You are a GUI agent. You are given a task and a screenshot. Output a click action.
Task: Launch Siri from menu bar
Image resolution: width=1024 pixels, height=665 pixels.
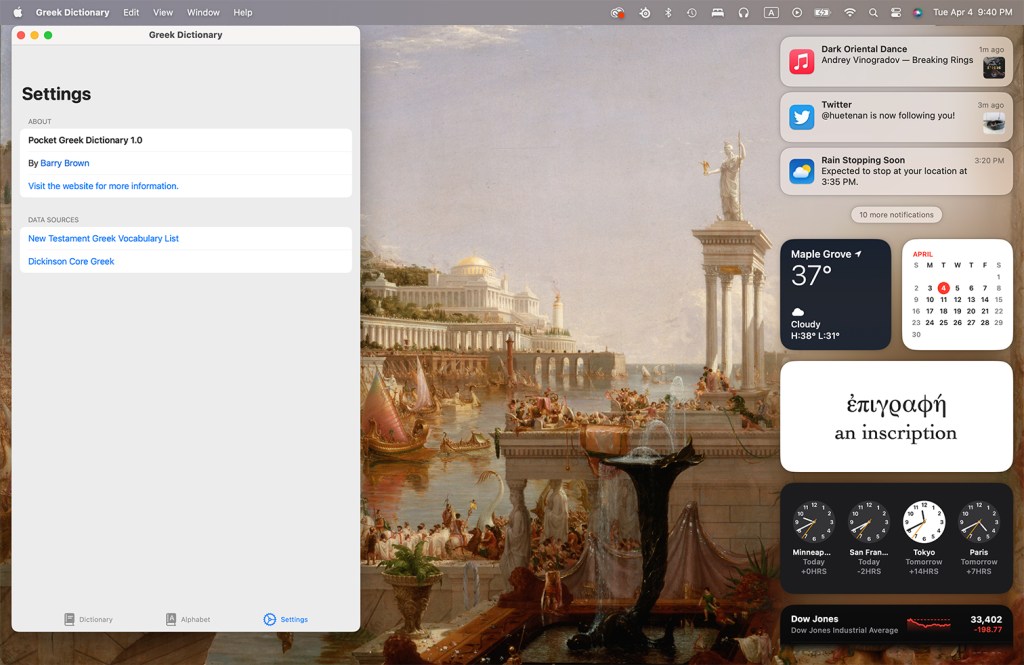(917, 13)
